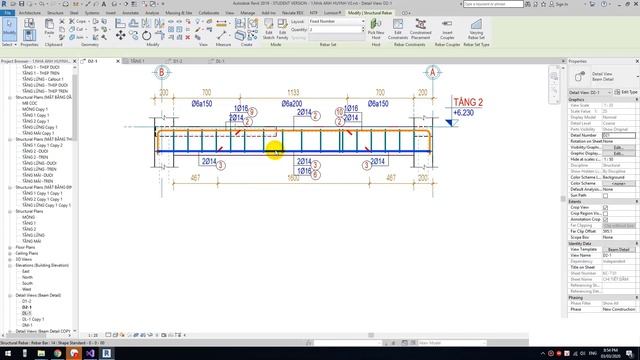
Task: Open the Massing & Site ribbon tab
Action: (179, 13)
